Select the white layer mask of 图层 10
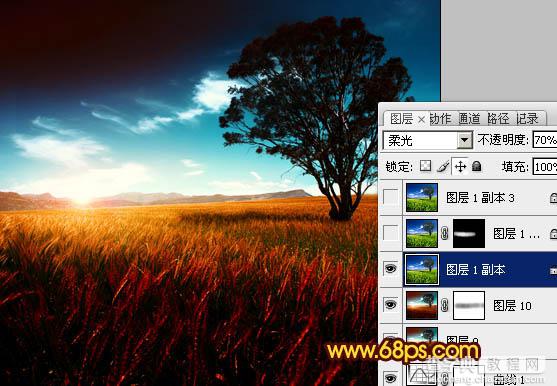Image resolution: width=557 pixels, height=386 pixels. click(469, 305)
